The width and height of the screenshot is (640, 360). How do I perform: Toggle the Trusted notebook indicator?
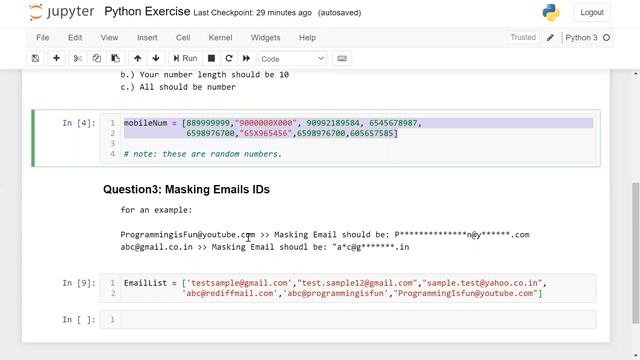click(x=523, y=38)
